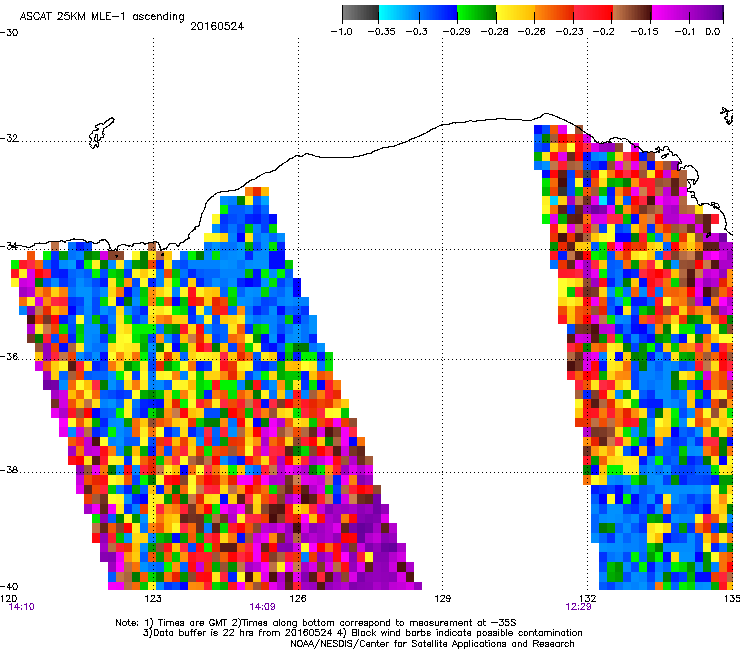This screenshot has width=740, height=650.
Task: Click the purple 14:10 pass time
Action: coord(22,607)
